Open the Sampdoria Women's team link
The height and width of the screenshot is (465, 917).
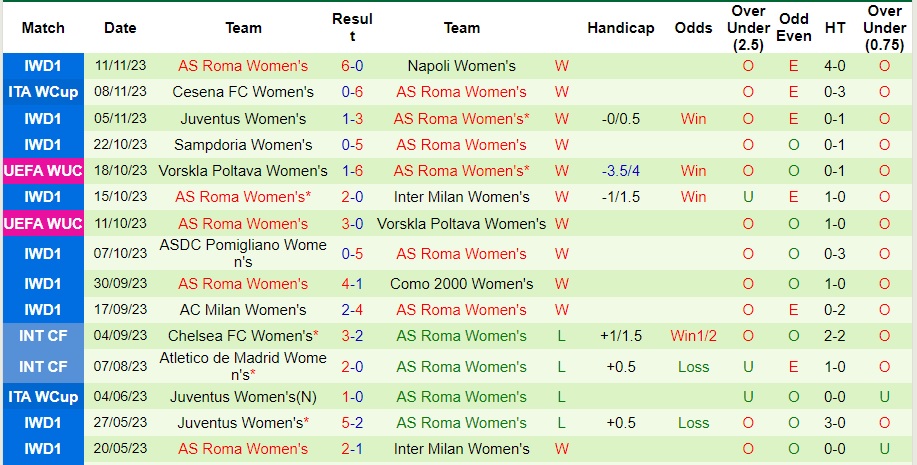(x=243, y=145)
